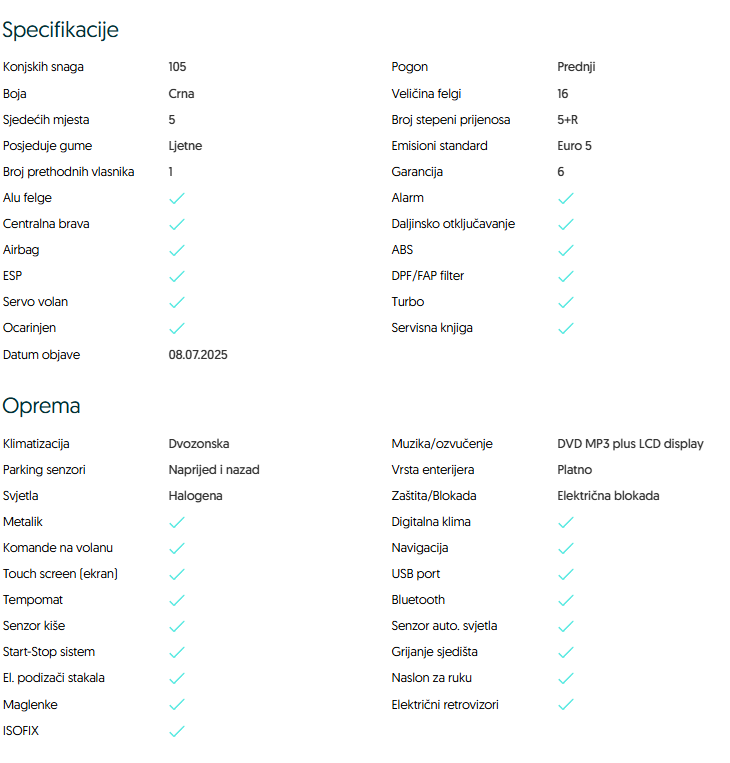Click the Naprijed i nazad parking sensor value

pyautogui.click(x=214, y=470)
